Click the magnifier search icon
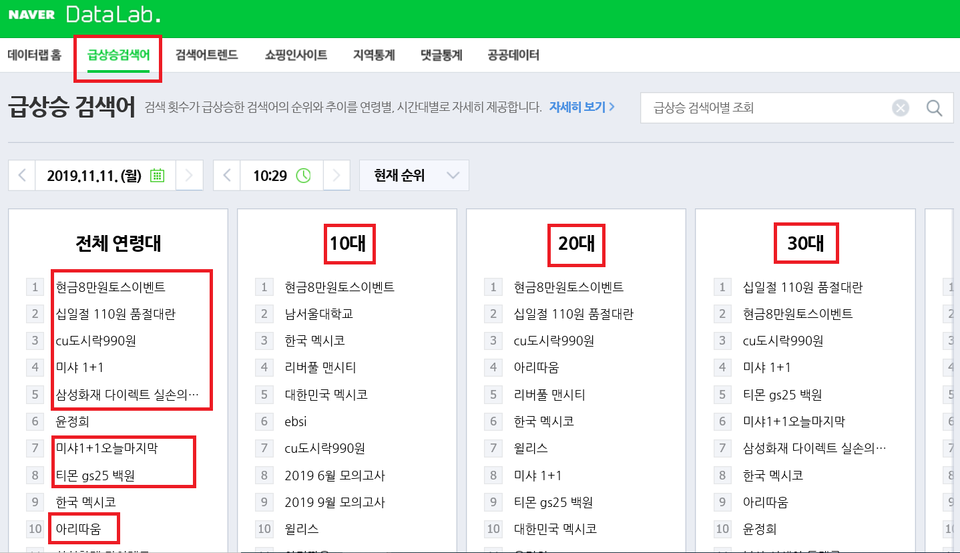Viewport: 960px width, 553px height. point(934,108)
